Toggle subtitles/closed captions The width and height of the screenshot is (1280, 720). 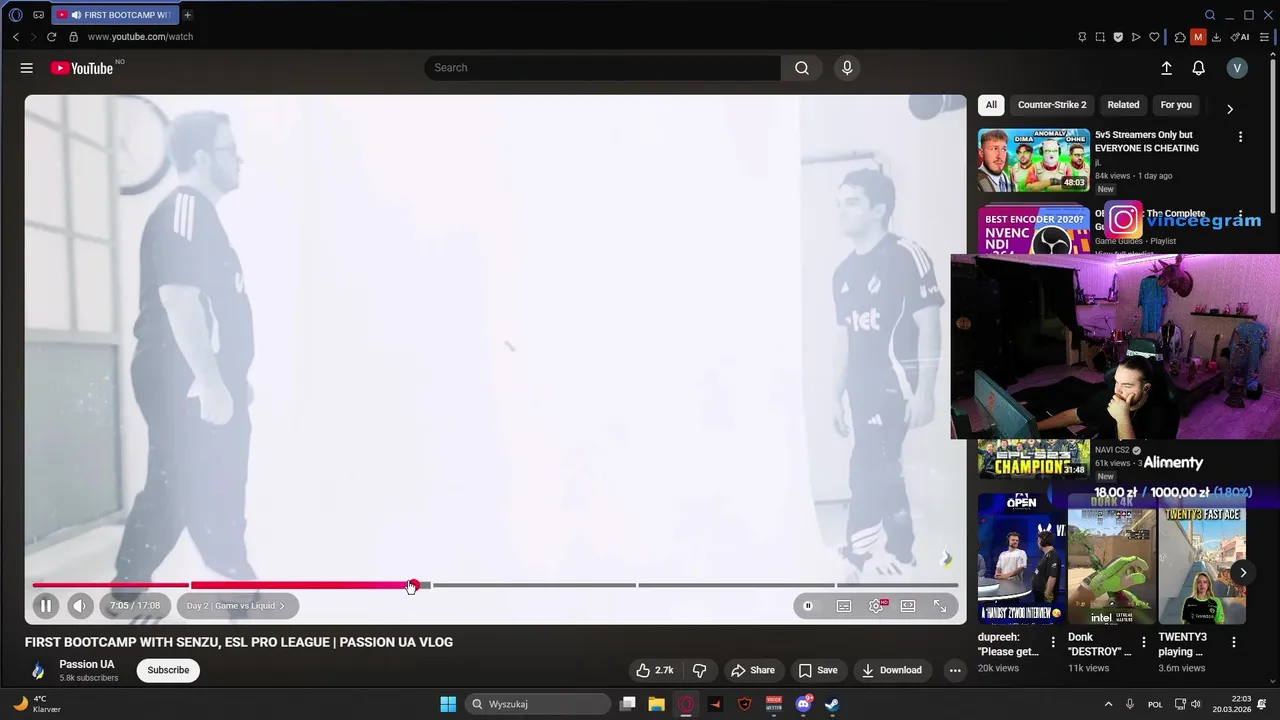point(844,606)
